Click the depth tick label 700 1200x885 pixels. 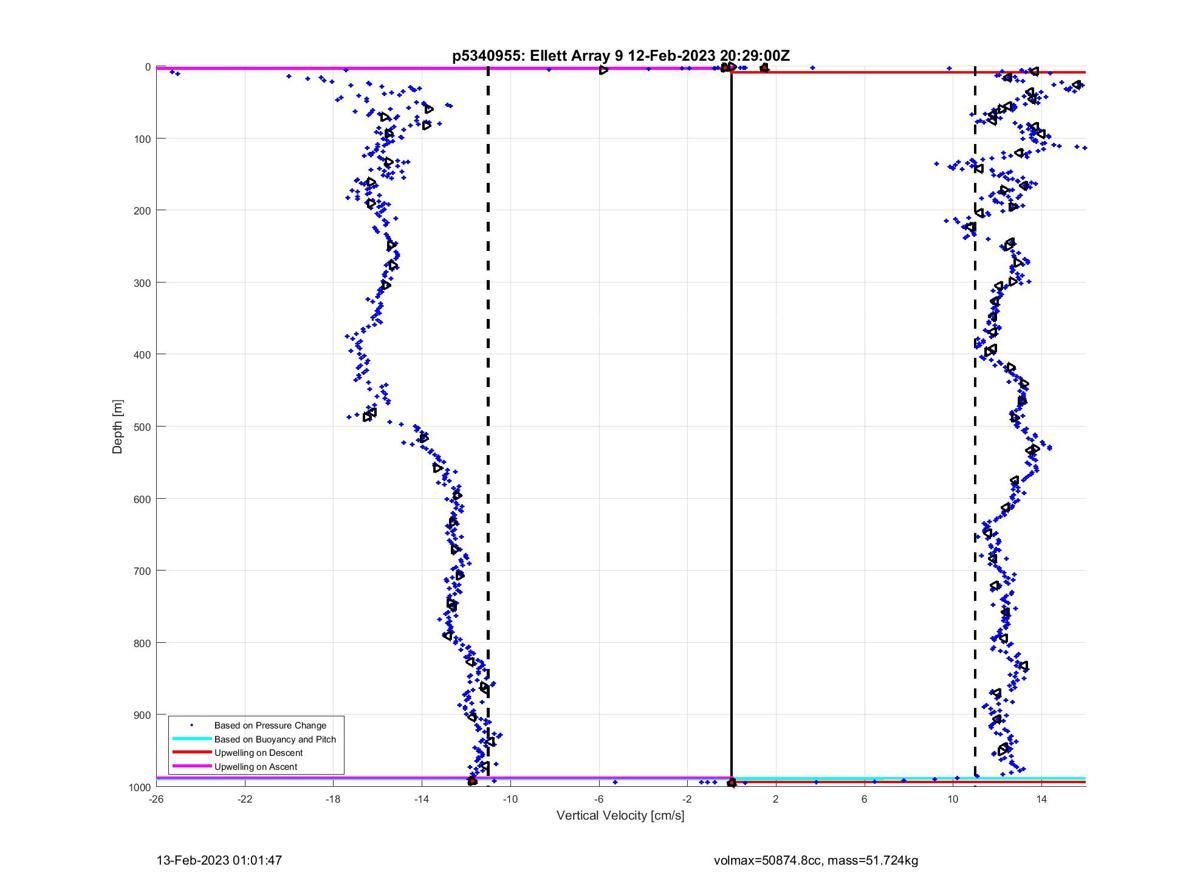142,571
